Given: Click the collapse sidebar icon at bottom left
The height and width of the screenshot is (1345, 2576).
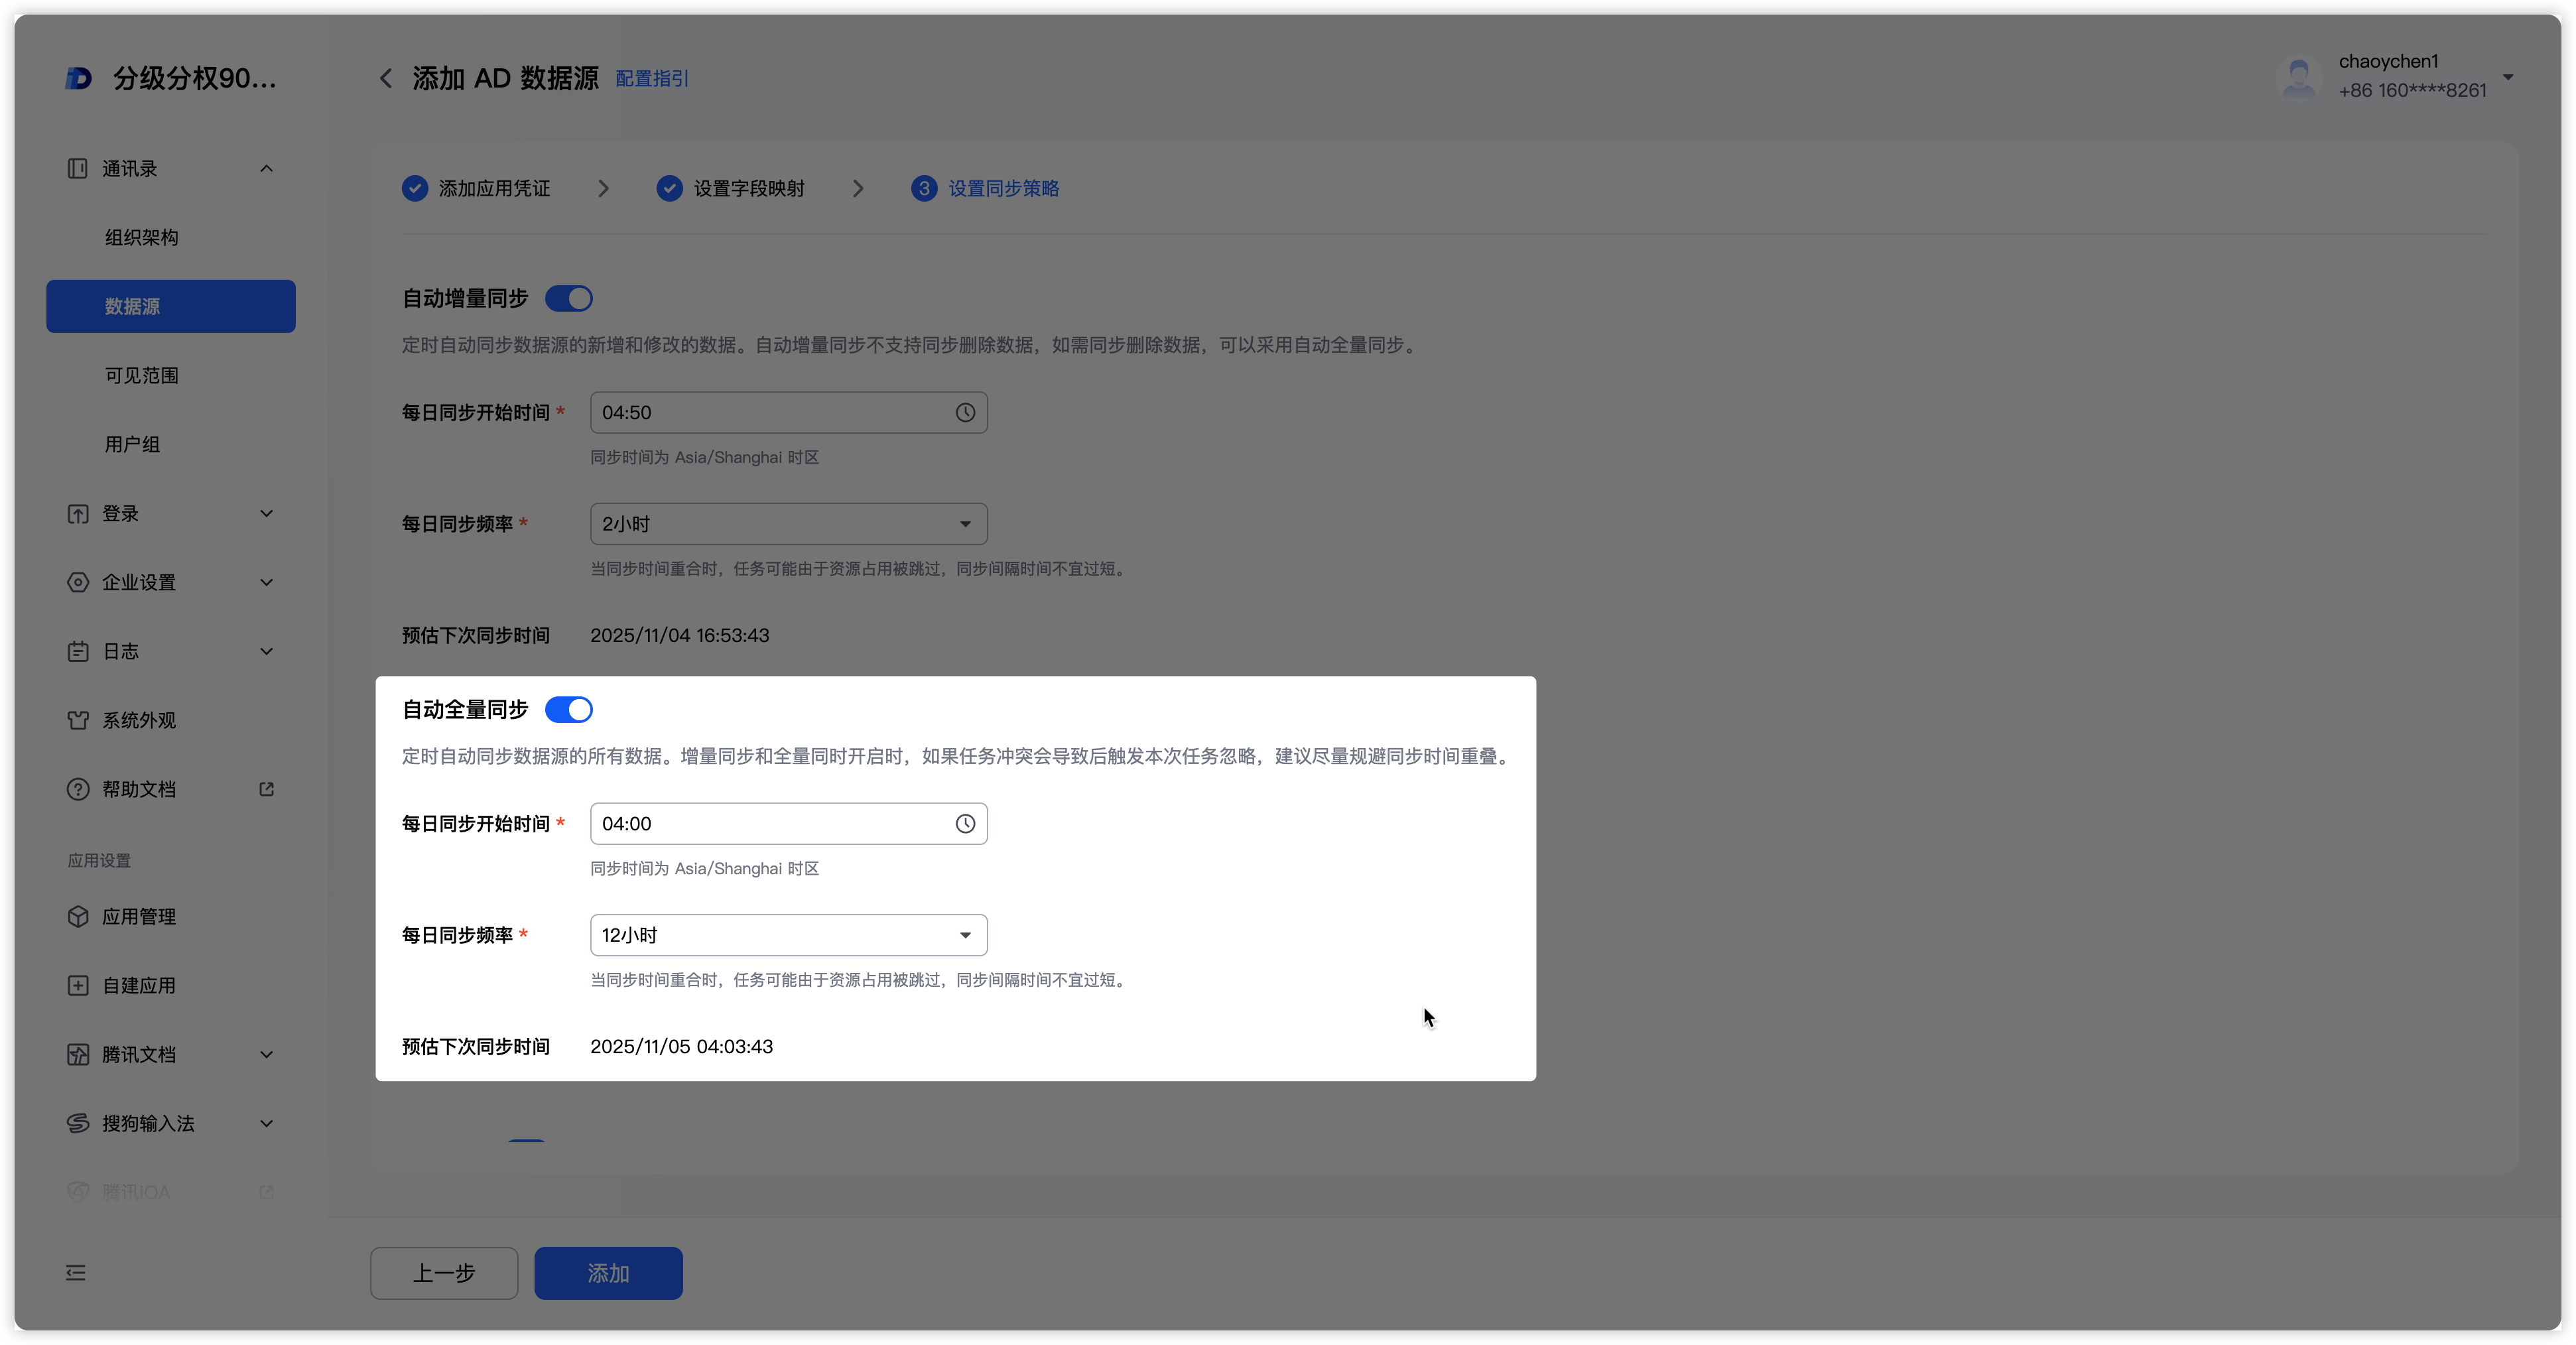Looking at the screenshot, I should 76,1273.
